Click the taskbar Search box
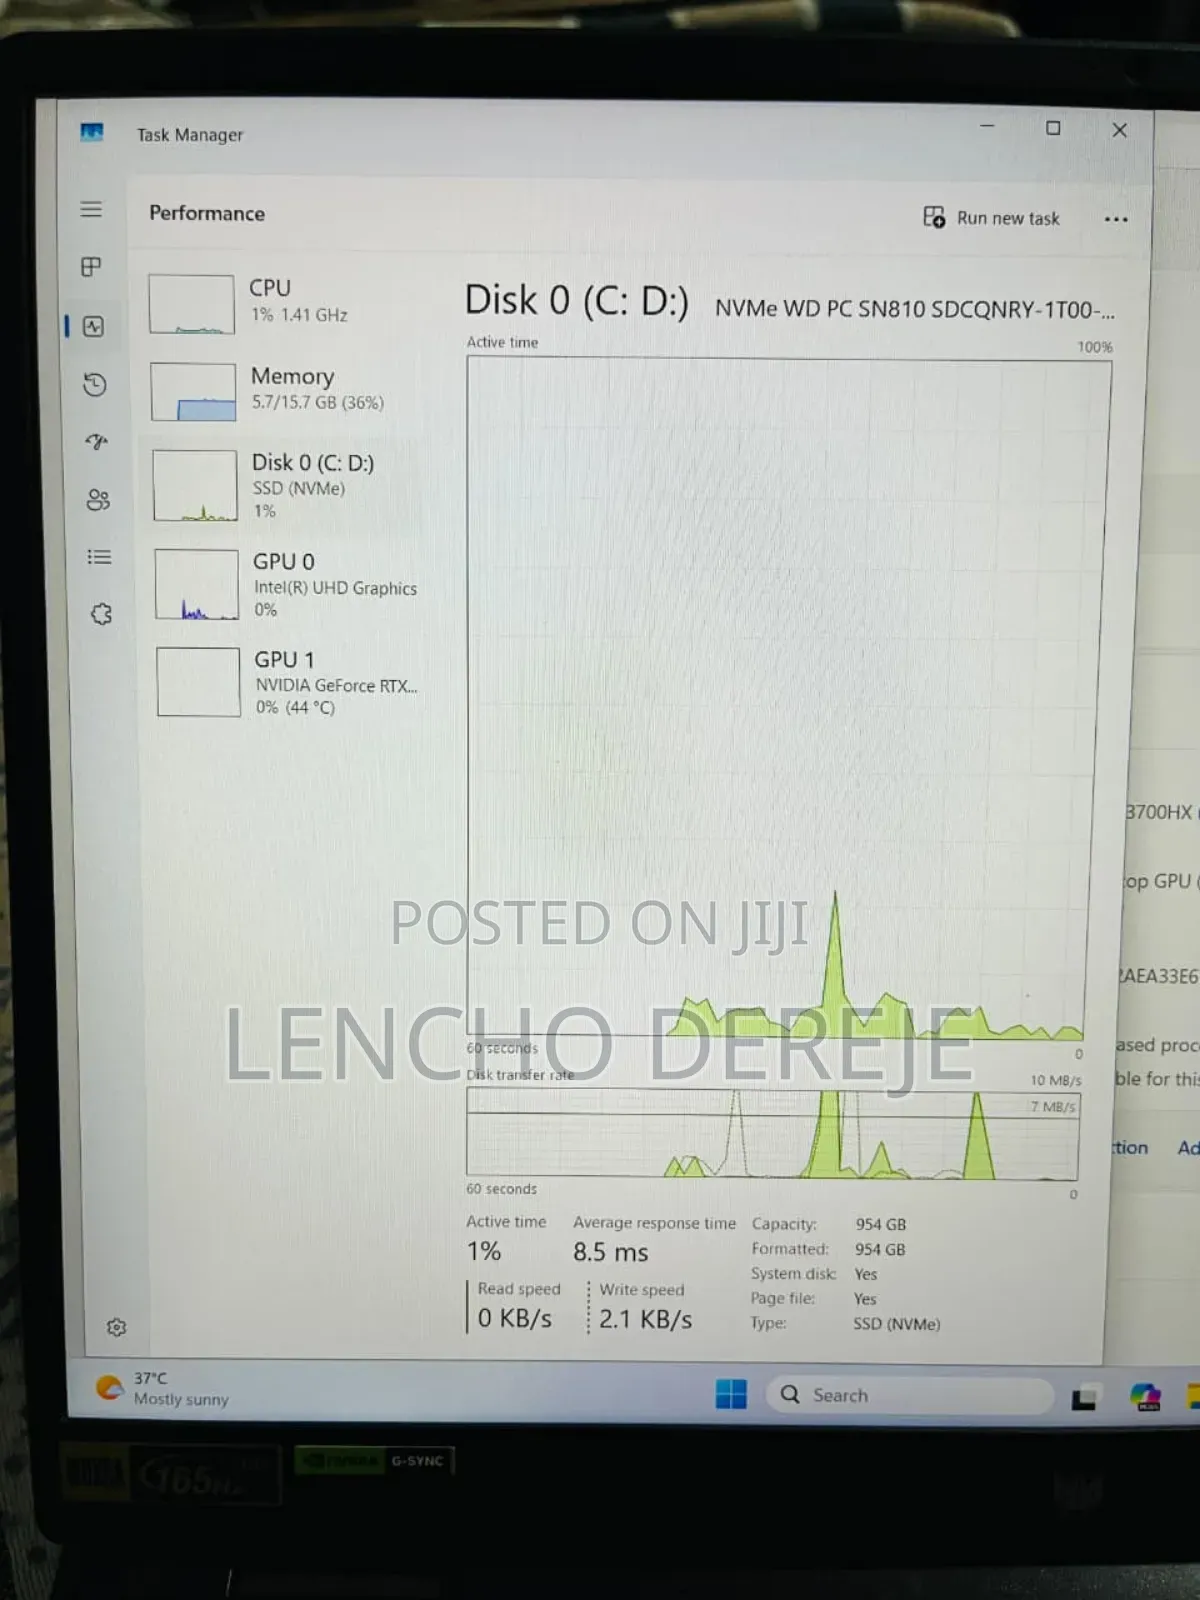This screenshot has height=1600, width=1200. pos(909,1395)
